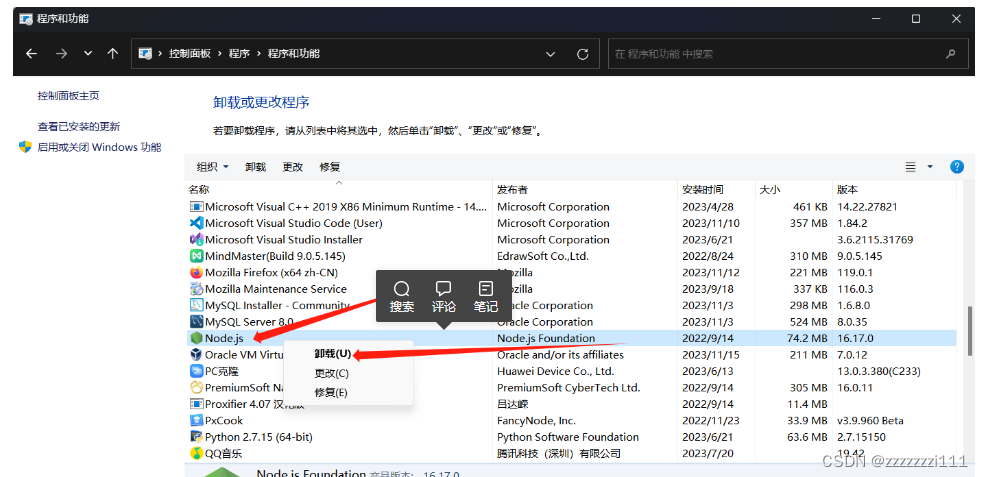Click the Node.js Foundation publisher cell
The height and width of the screenshot is (477, 983).
546,338
